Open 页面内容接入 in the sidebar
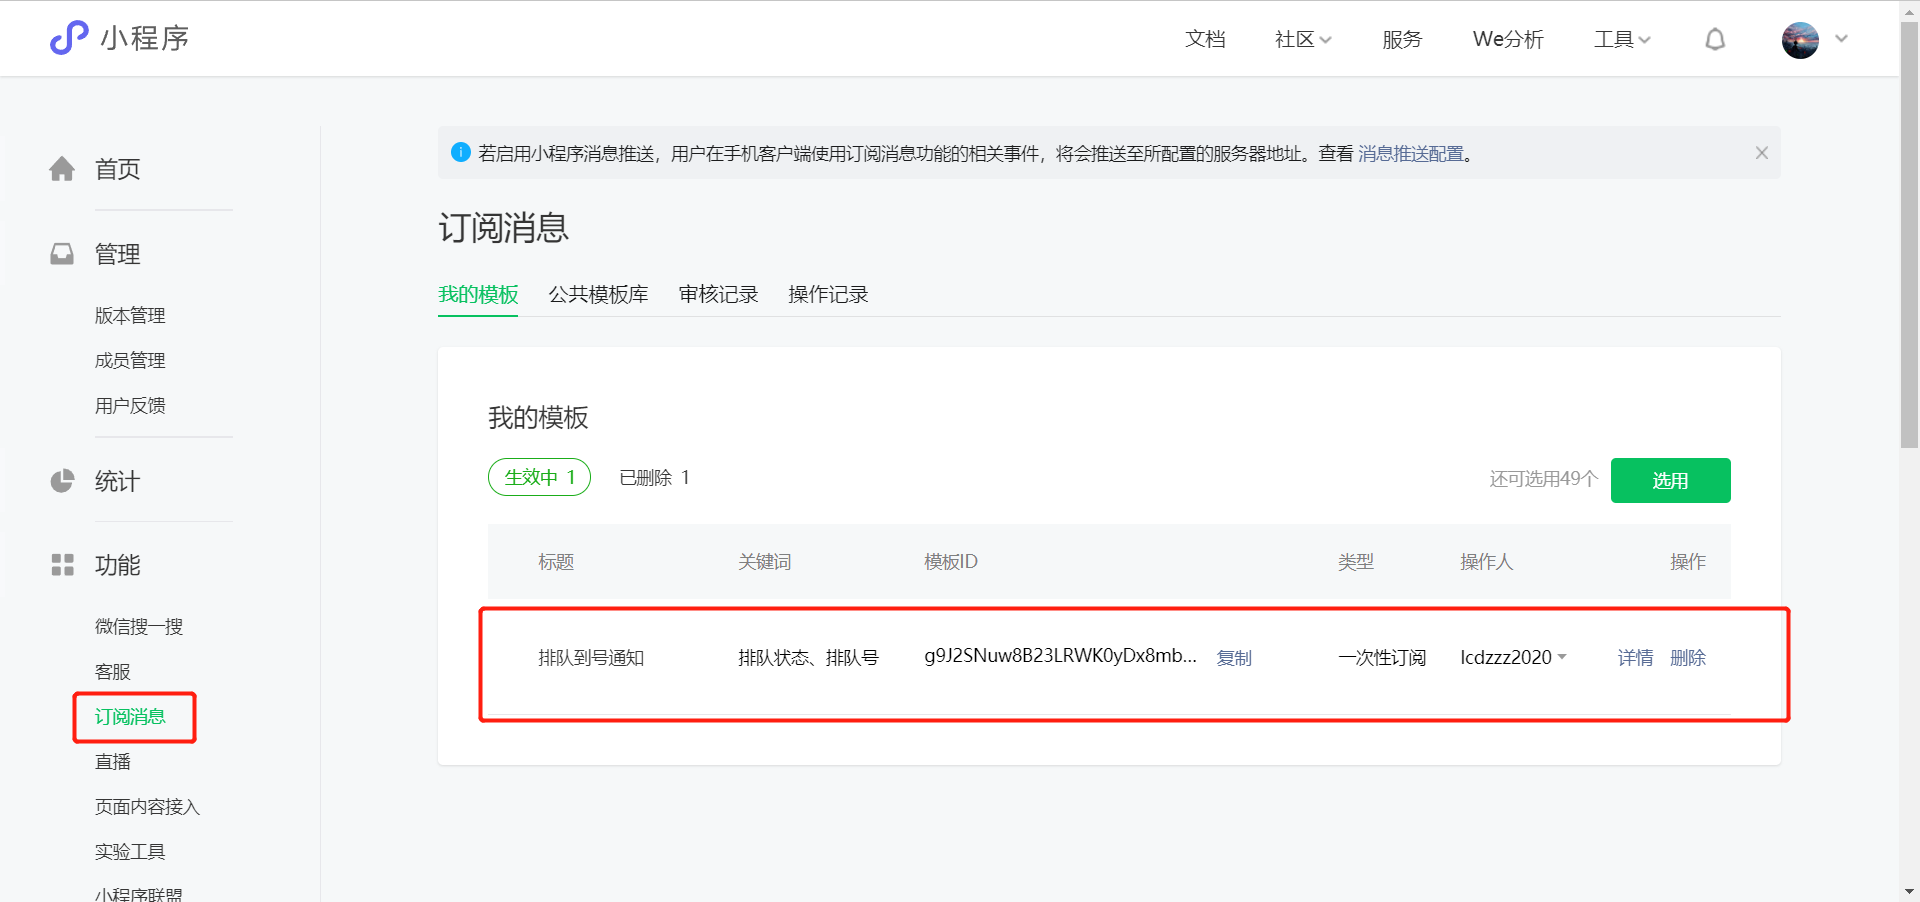 tap(147, 806)
